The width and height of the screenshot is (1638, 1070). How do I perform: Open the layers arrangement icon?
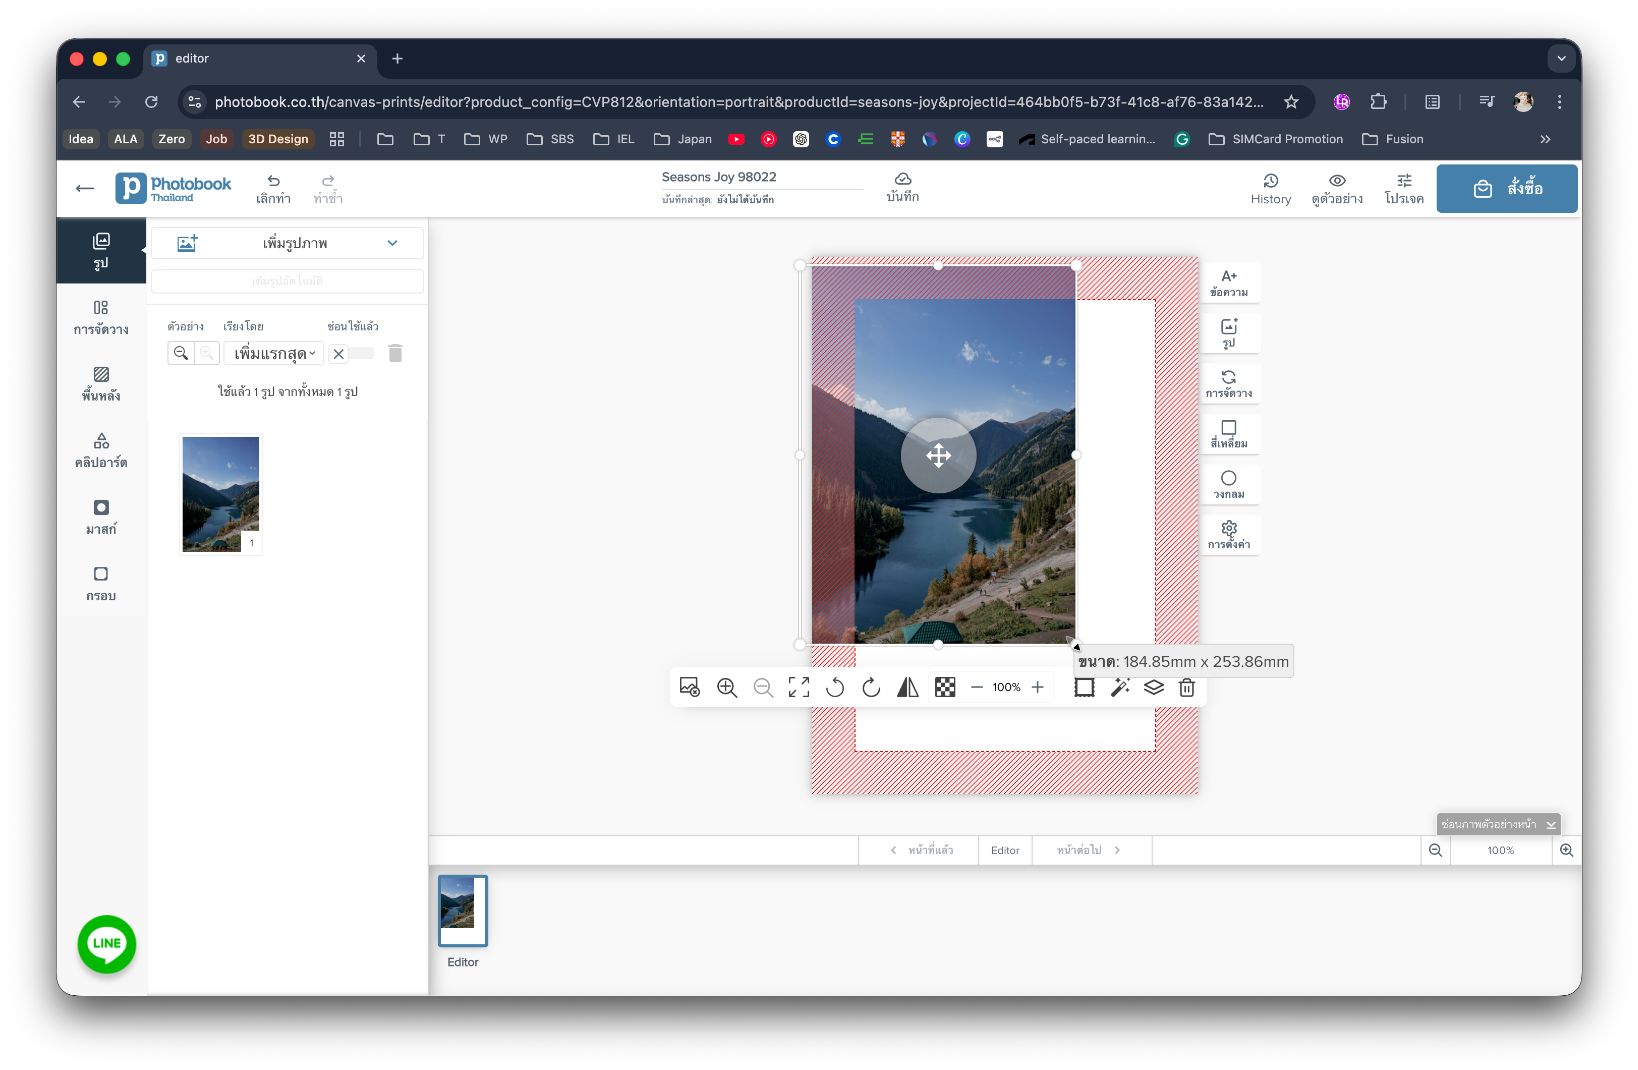tap(1154, 687)
